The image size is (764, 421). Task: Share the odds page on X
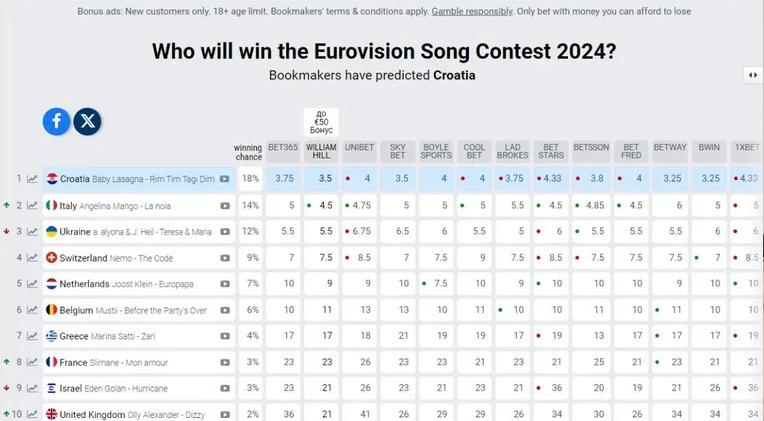point(88,121)
